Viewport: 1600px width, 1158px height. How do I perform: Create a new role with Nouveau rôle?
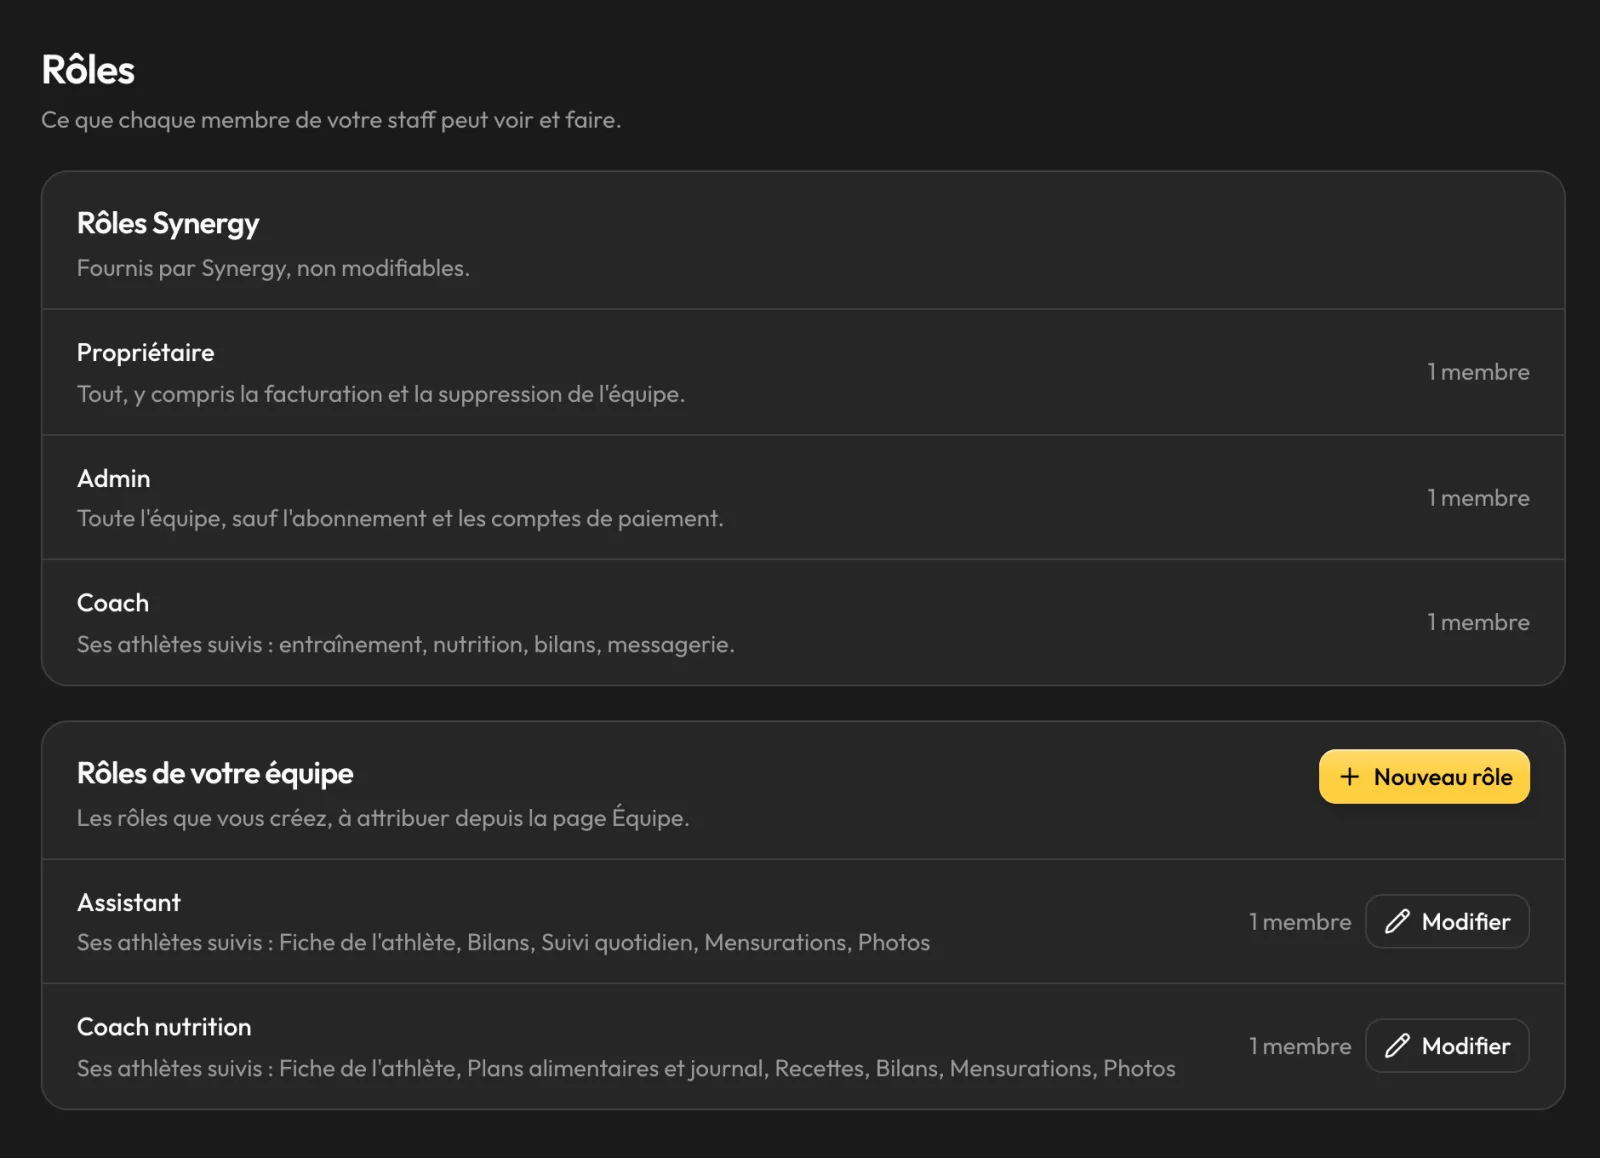point(1424,777)
